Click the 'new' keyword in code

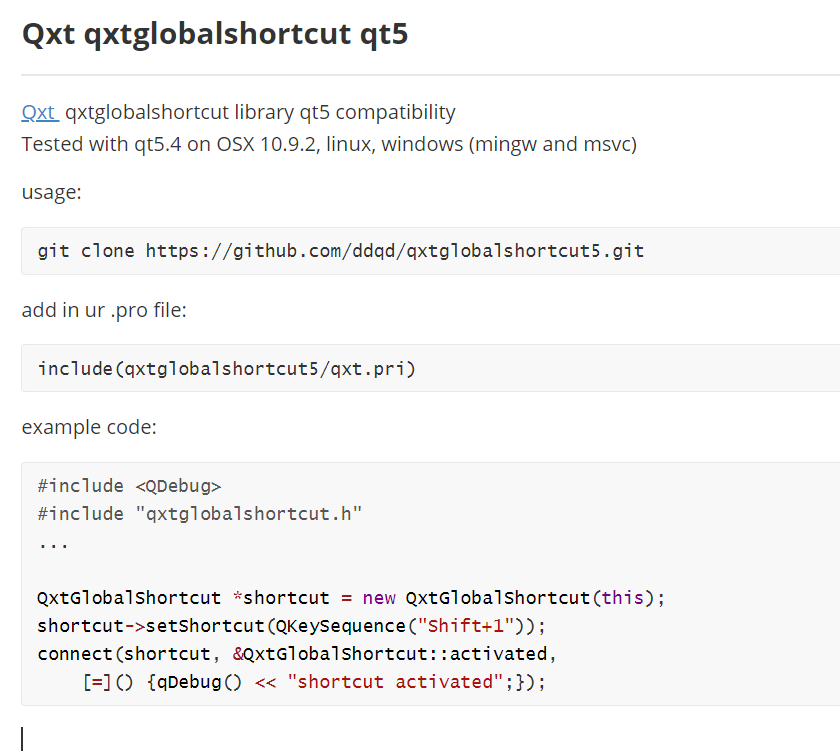(379, 598)
